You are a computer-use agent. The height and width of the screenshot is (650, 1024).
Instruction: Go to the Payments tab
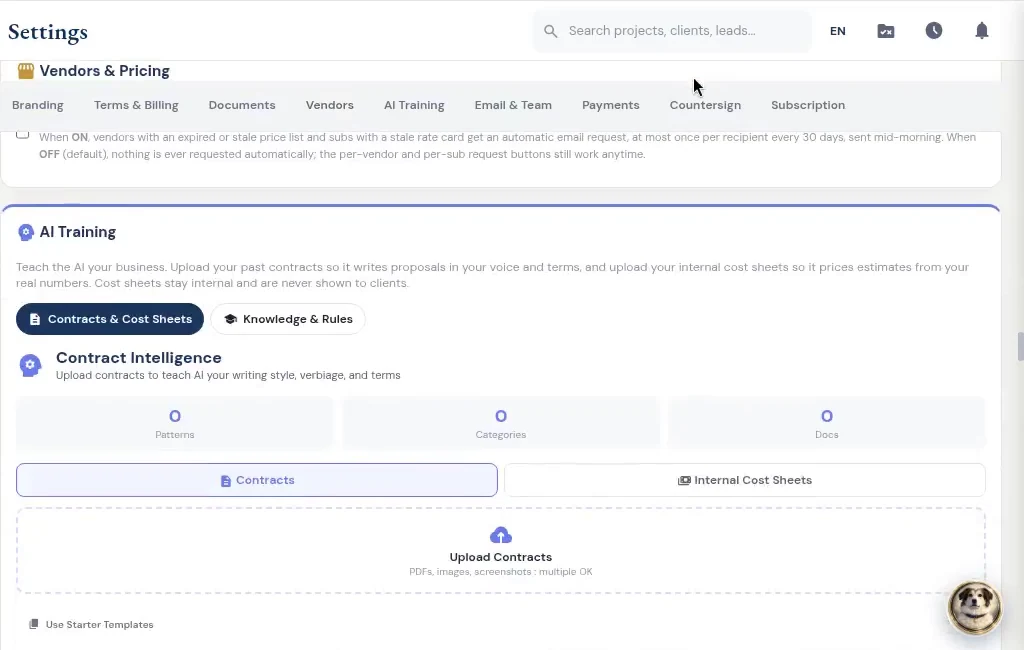tap(611, 105)
